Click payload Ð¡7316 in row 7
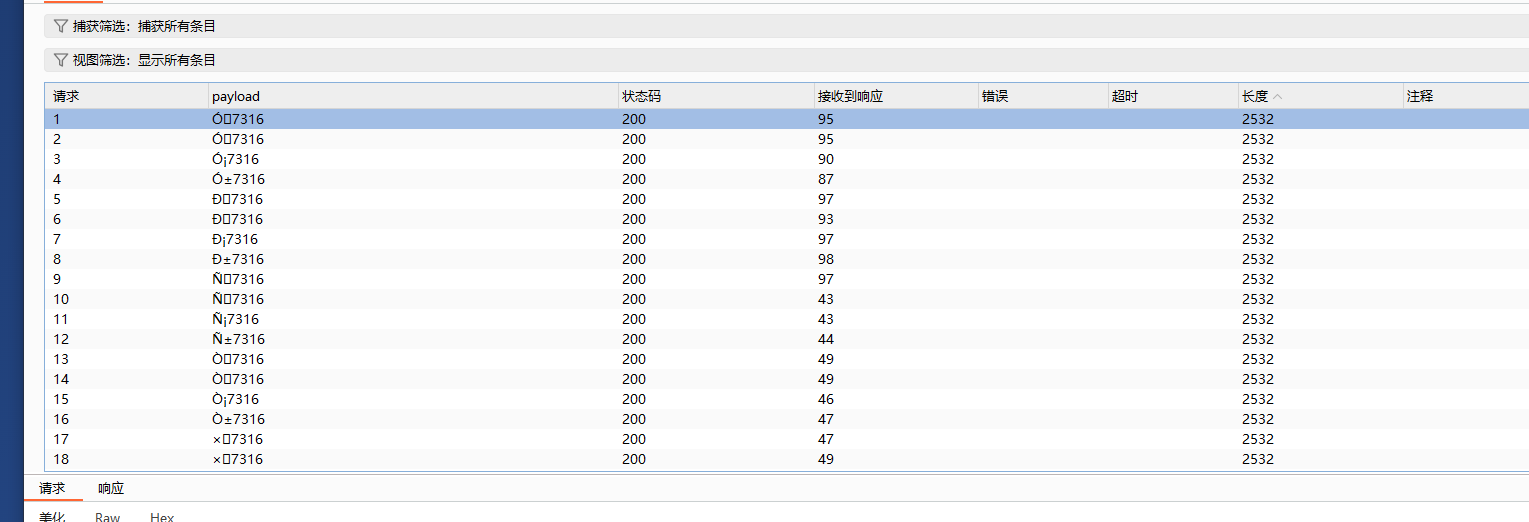Screen dimensions: 1529x522 [235, 239]
